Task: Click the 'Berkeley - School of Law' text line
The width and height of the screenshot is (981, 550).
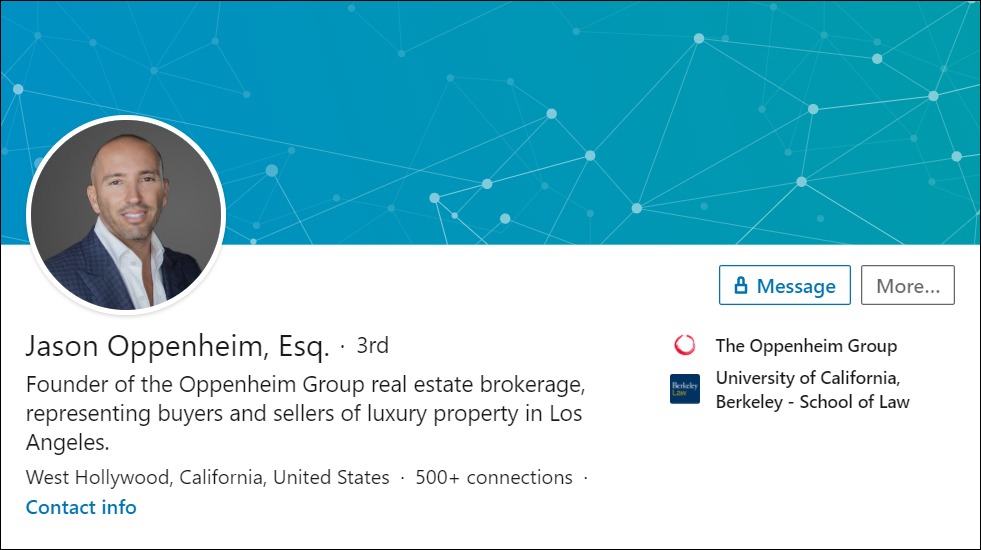Action: pyautogui.click(x=812, y=402)
